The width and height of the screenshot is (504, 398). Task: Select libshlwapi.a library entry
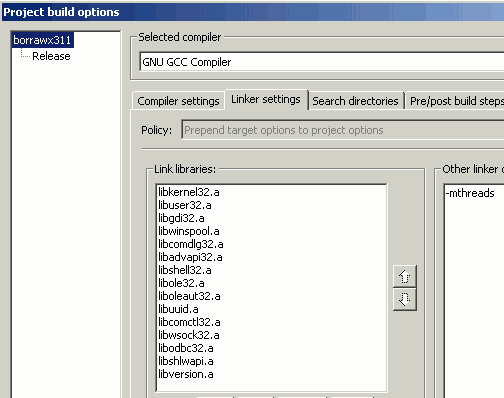tap(186, 361)
